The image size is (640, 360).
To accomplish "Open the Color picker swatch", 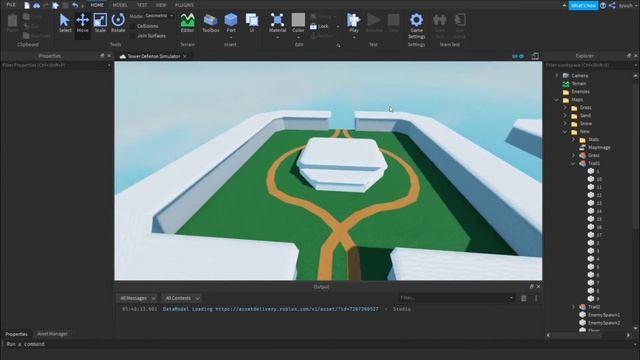I will tap(298, 20).
